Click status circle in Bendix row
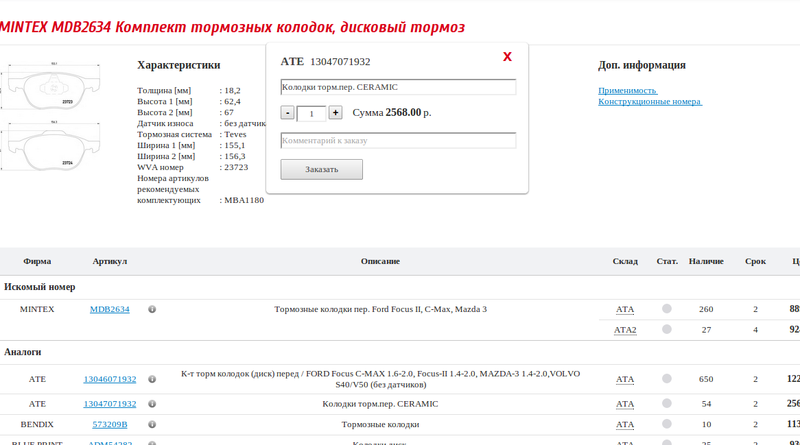 tap(667, 425)
